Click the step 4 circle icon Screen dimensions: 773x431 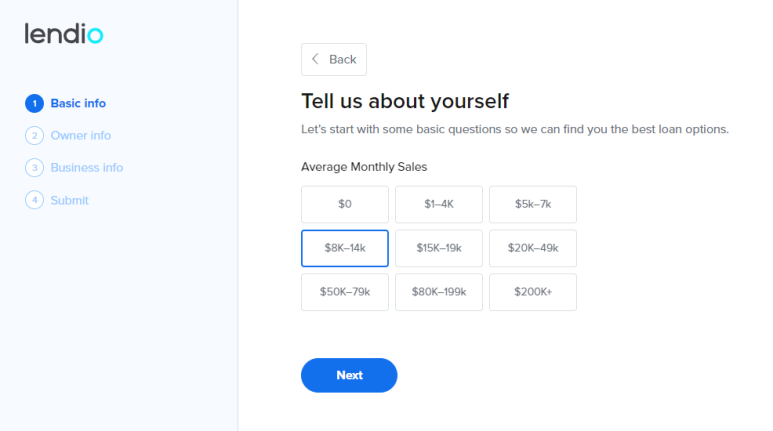pos(35,200)
